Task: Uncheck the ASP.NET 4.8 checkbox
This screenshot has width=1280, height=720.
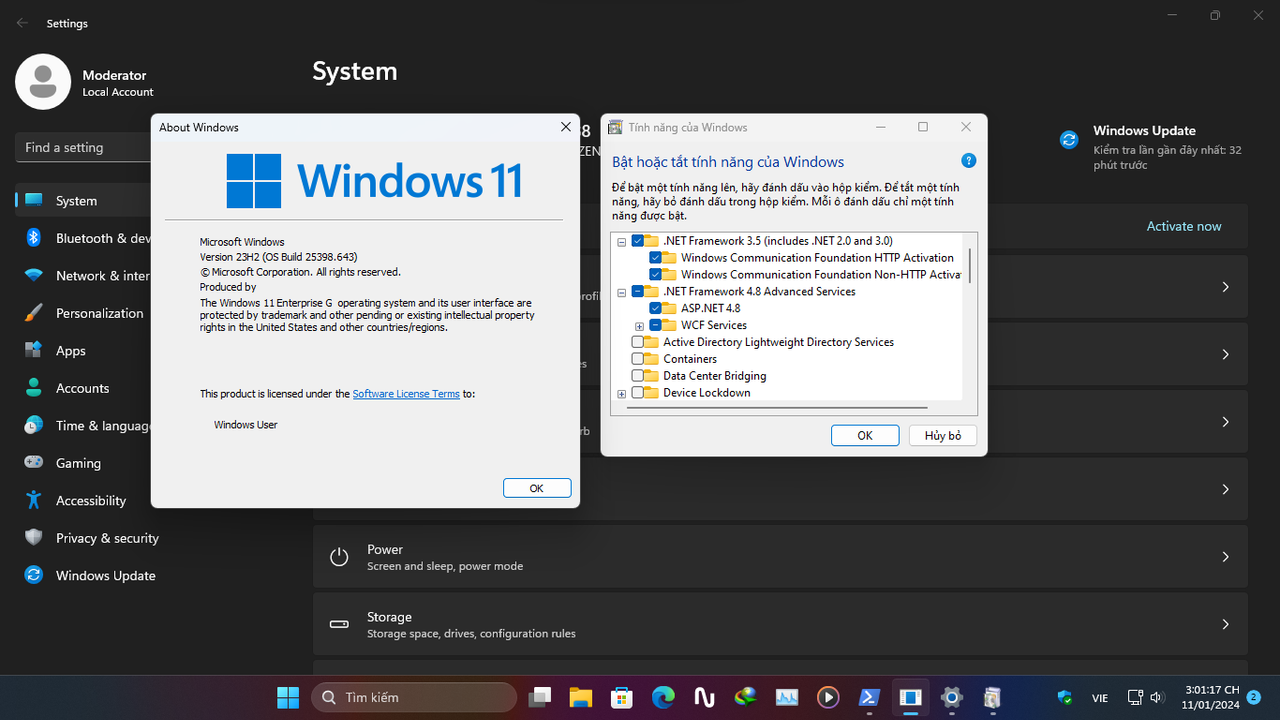Action: 656,308
